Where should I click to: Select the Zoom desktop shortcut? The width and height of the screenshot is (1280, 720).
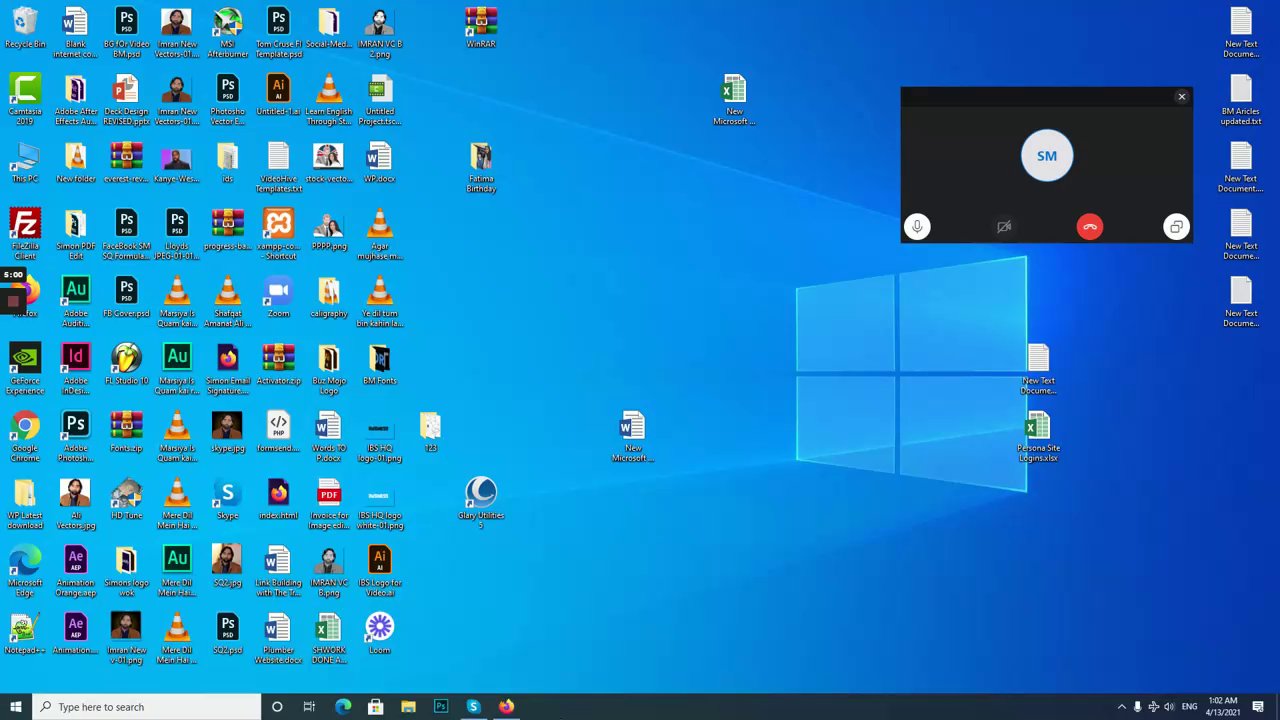pyautogui.click(x=278, y=298)
